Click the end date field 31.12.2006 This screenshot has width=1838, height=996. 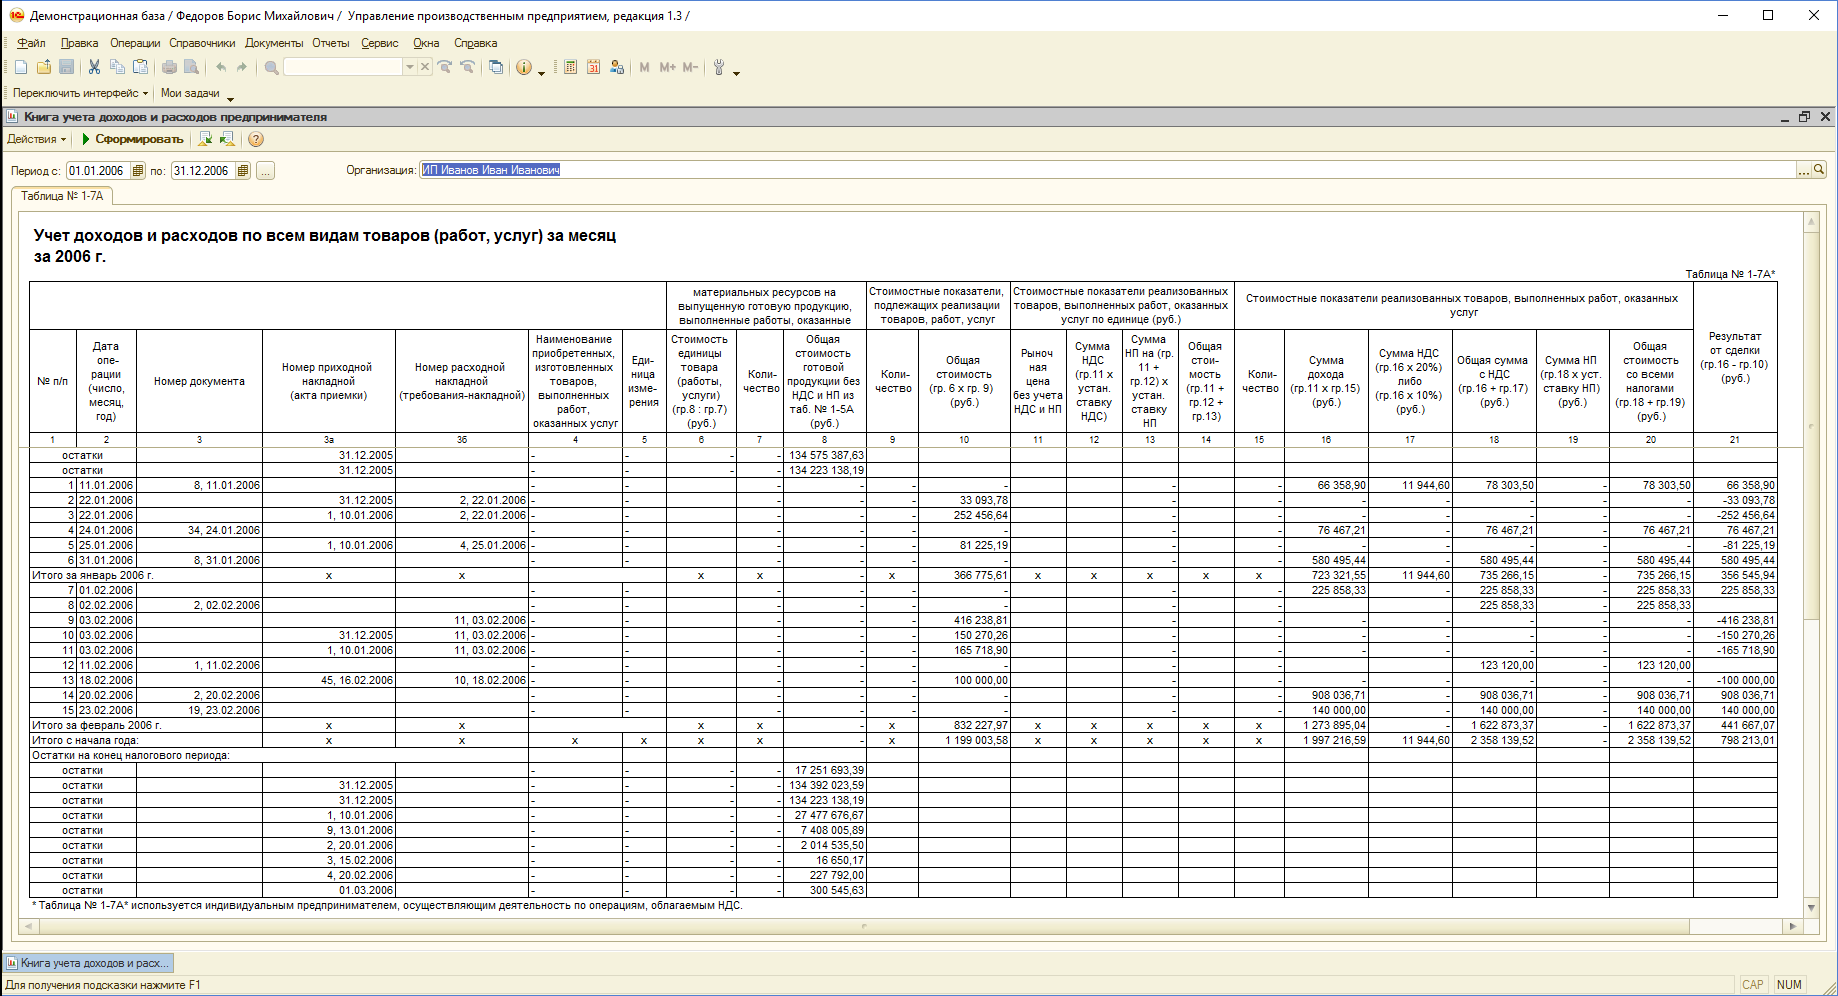coord(203,171)
